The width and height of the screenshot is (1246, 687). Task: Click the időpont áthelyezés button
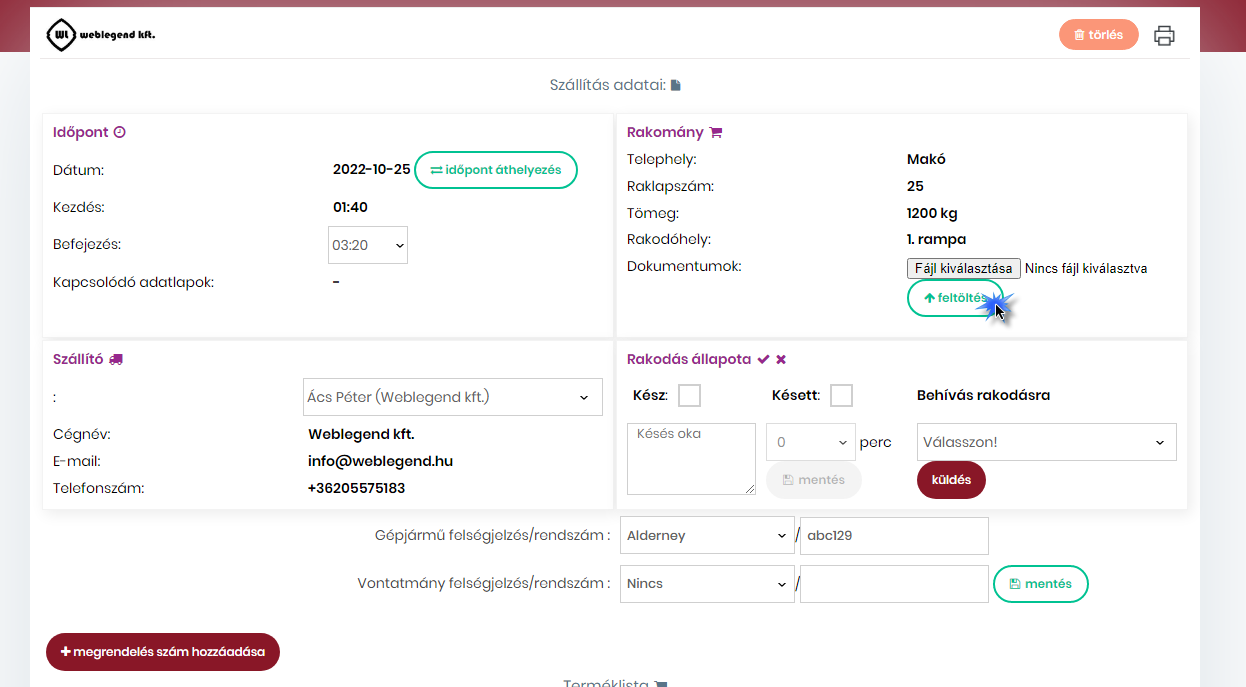pos(495,170)
